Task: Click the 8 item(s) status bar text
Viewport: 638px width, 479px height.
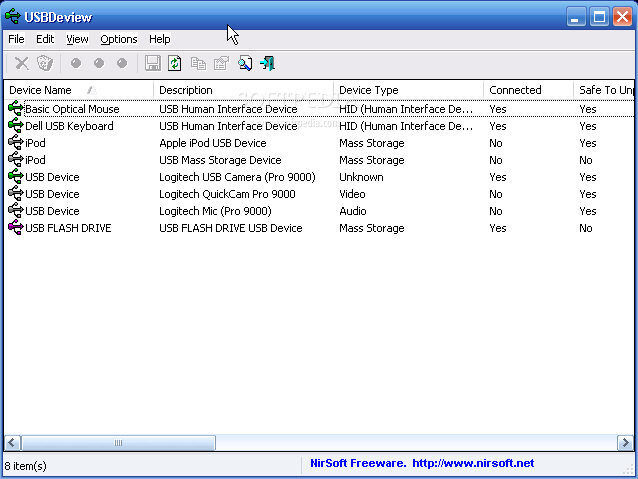Action: pos(25,466)
